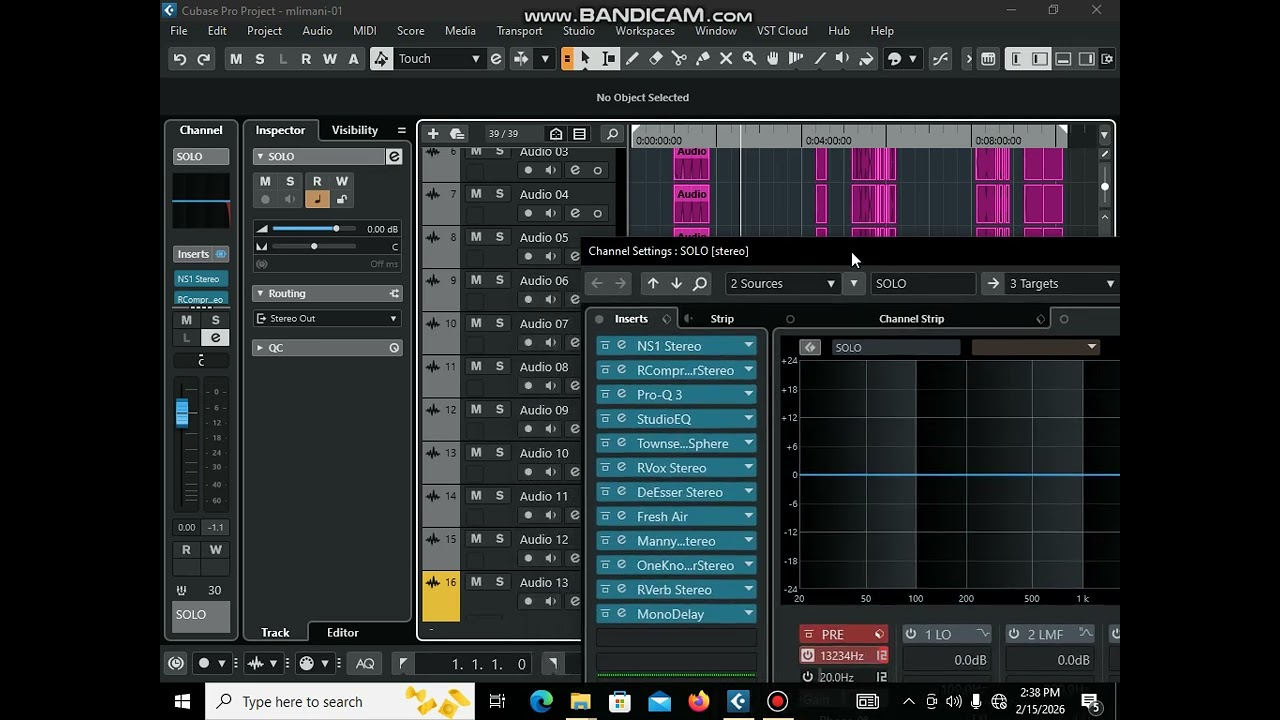Select the Comp hand tool
Screen dimensions: 1280x720
tap(773, 59)
